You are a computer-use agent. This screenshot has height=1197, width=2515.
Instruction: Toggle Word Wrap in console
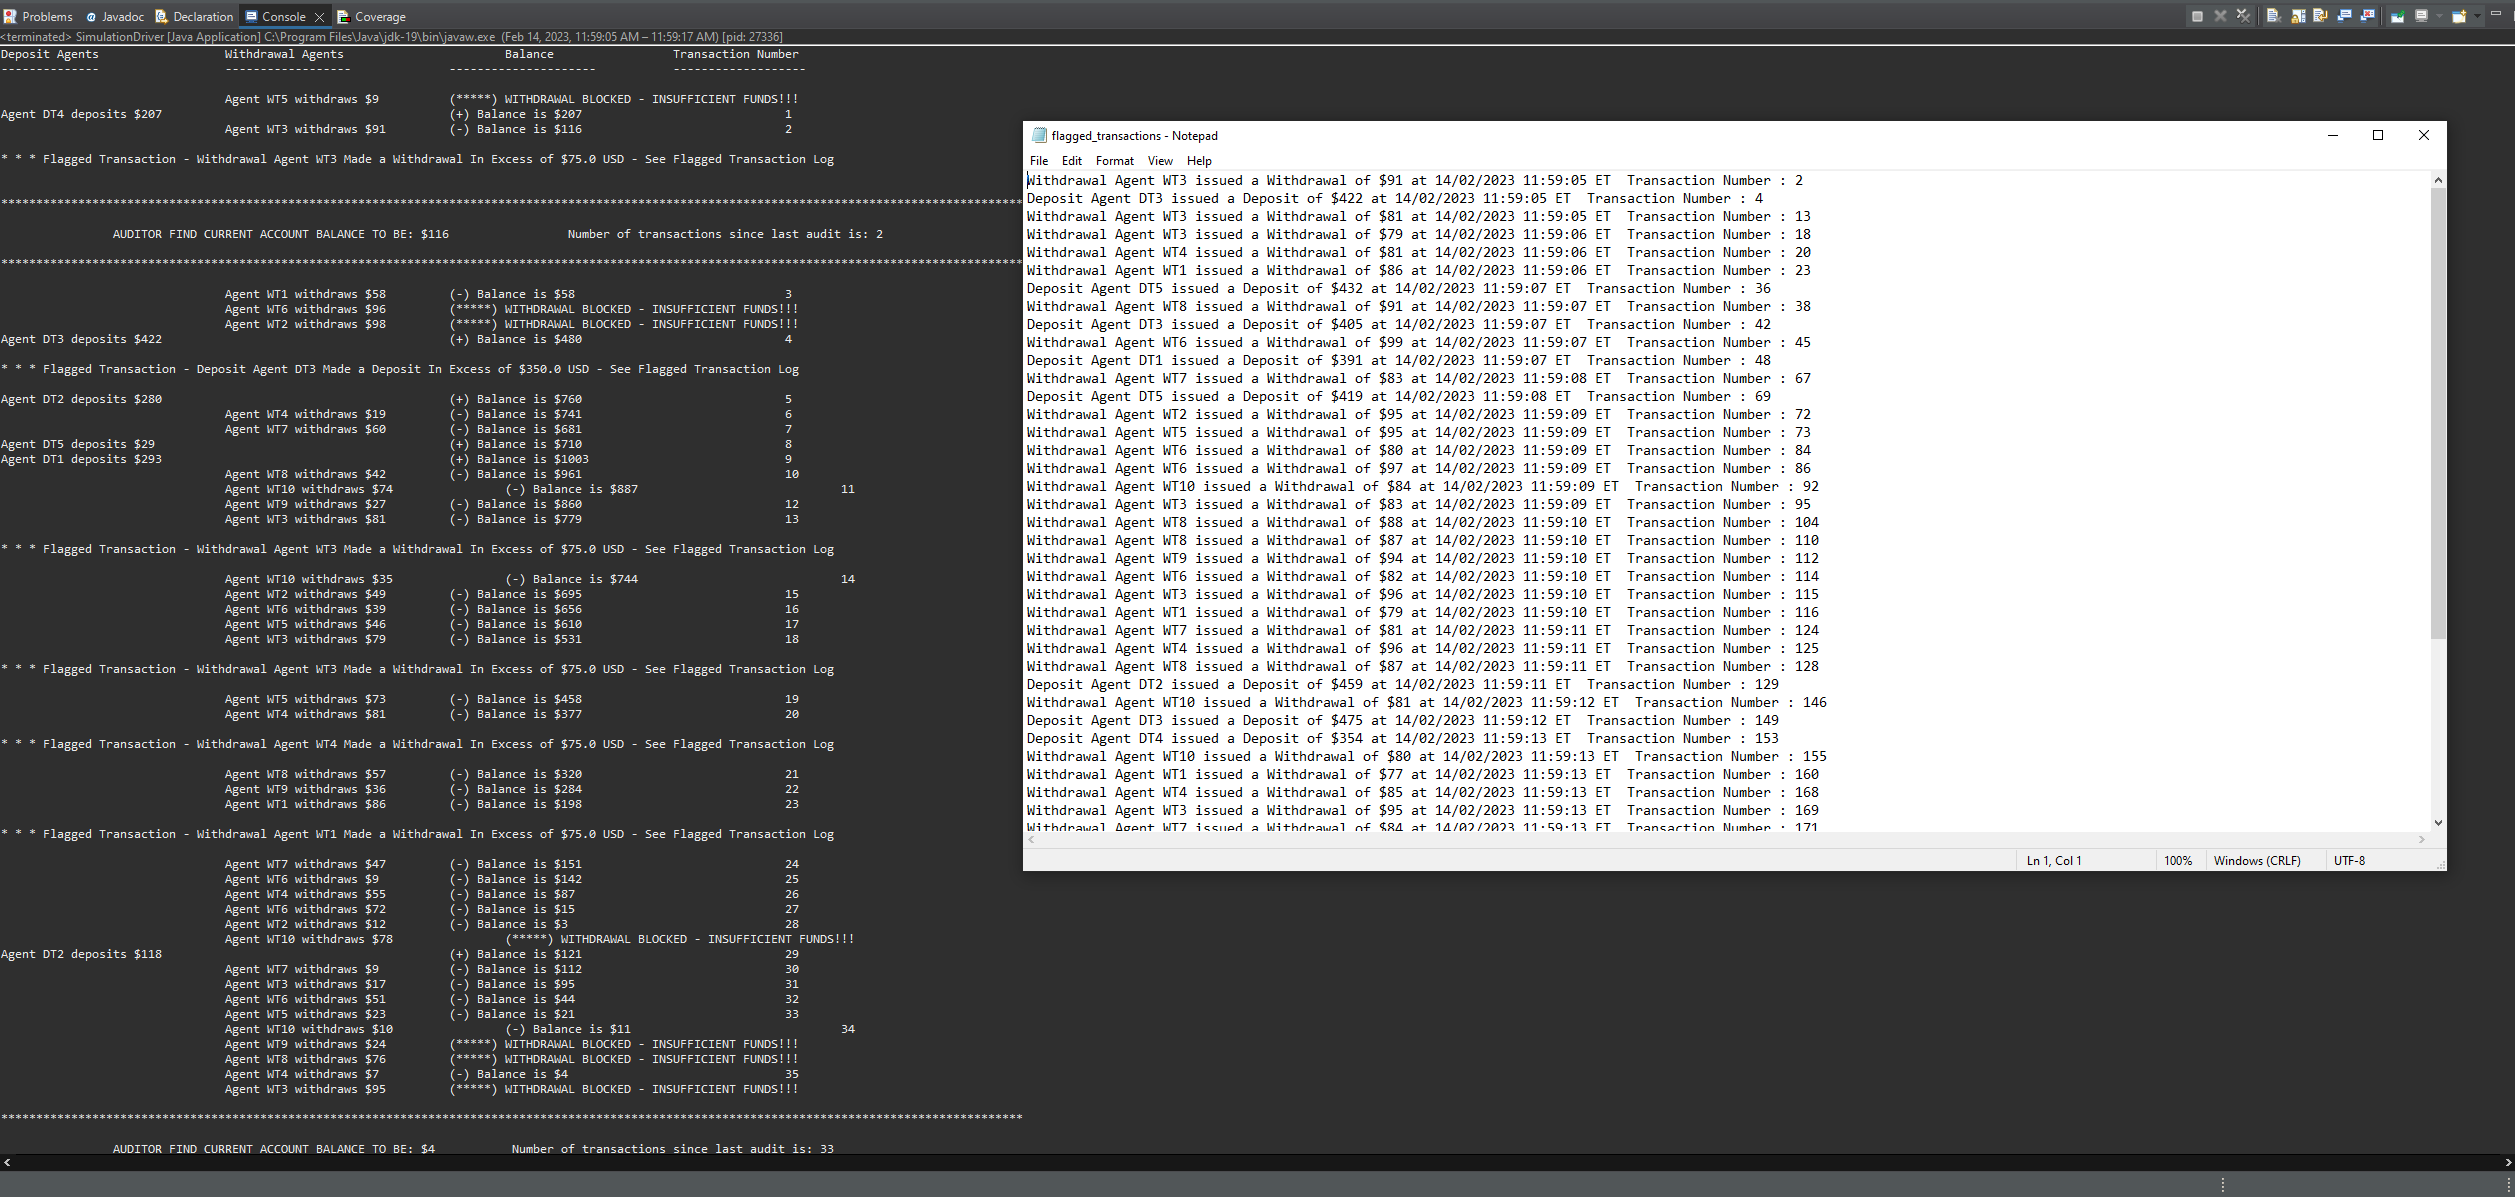click(2320, 16)
